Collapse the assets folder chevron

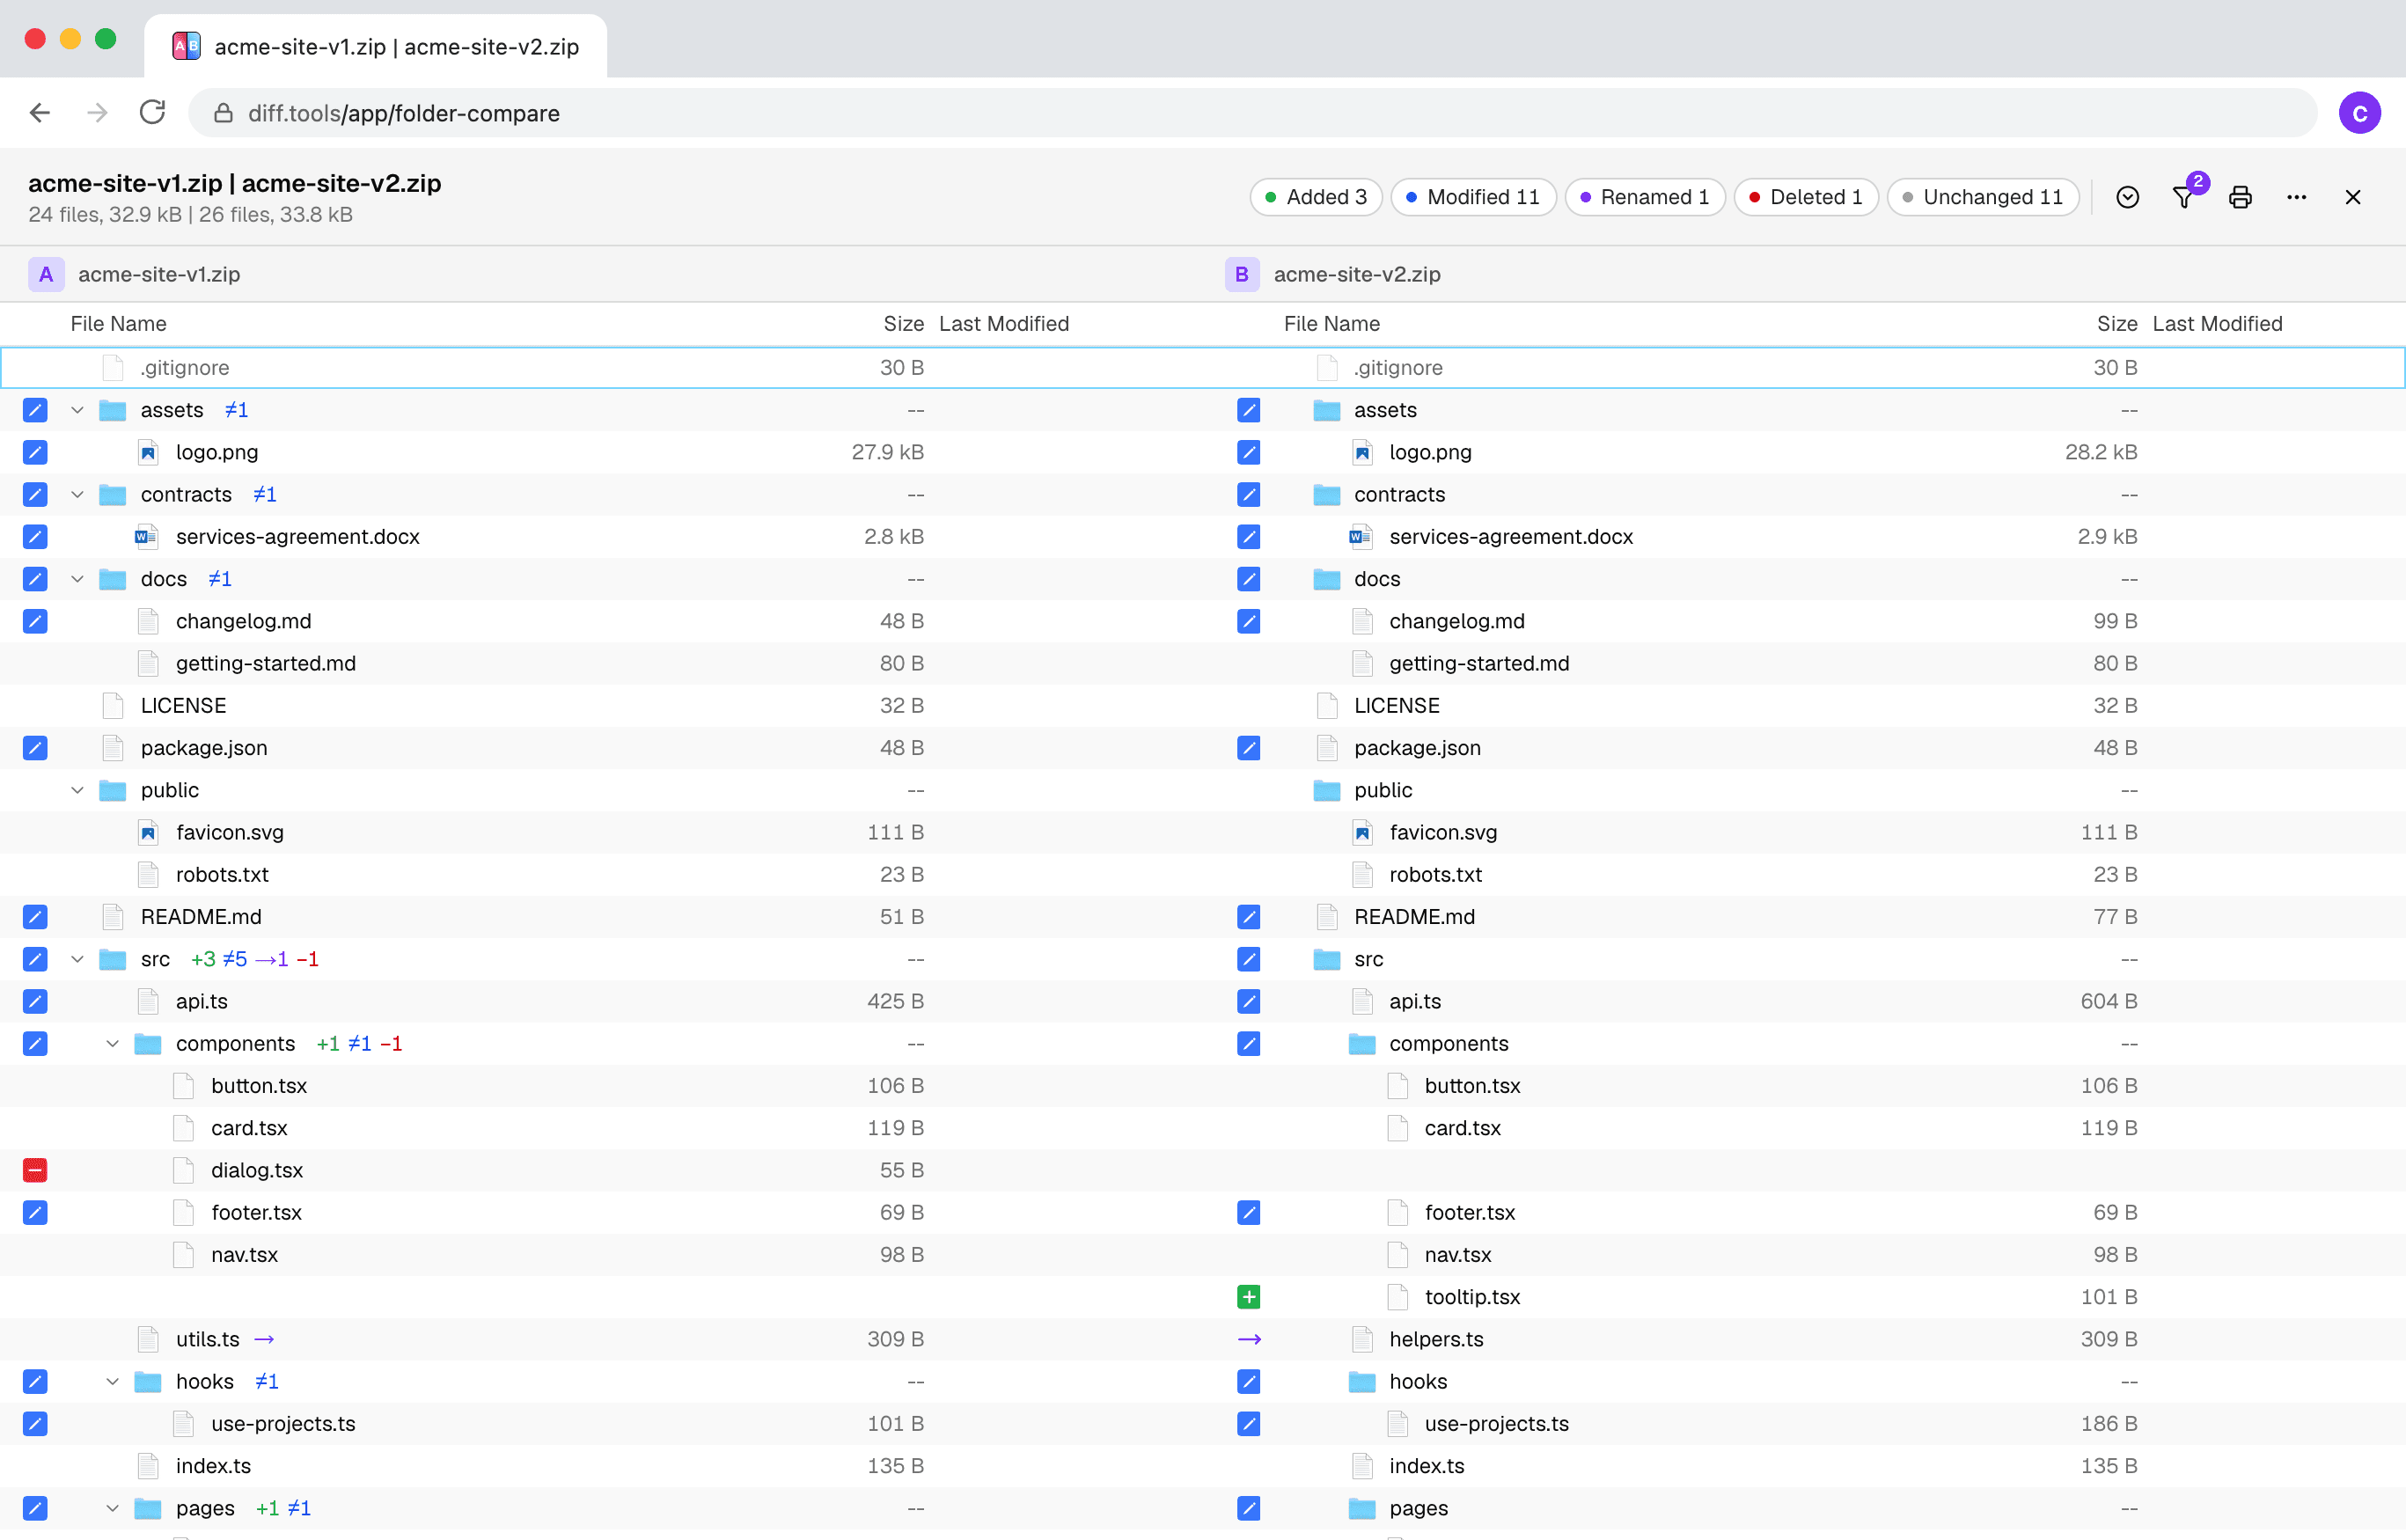(x=77, y=410)
